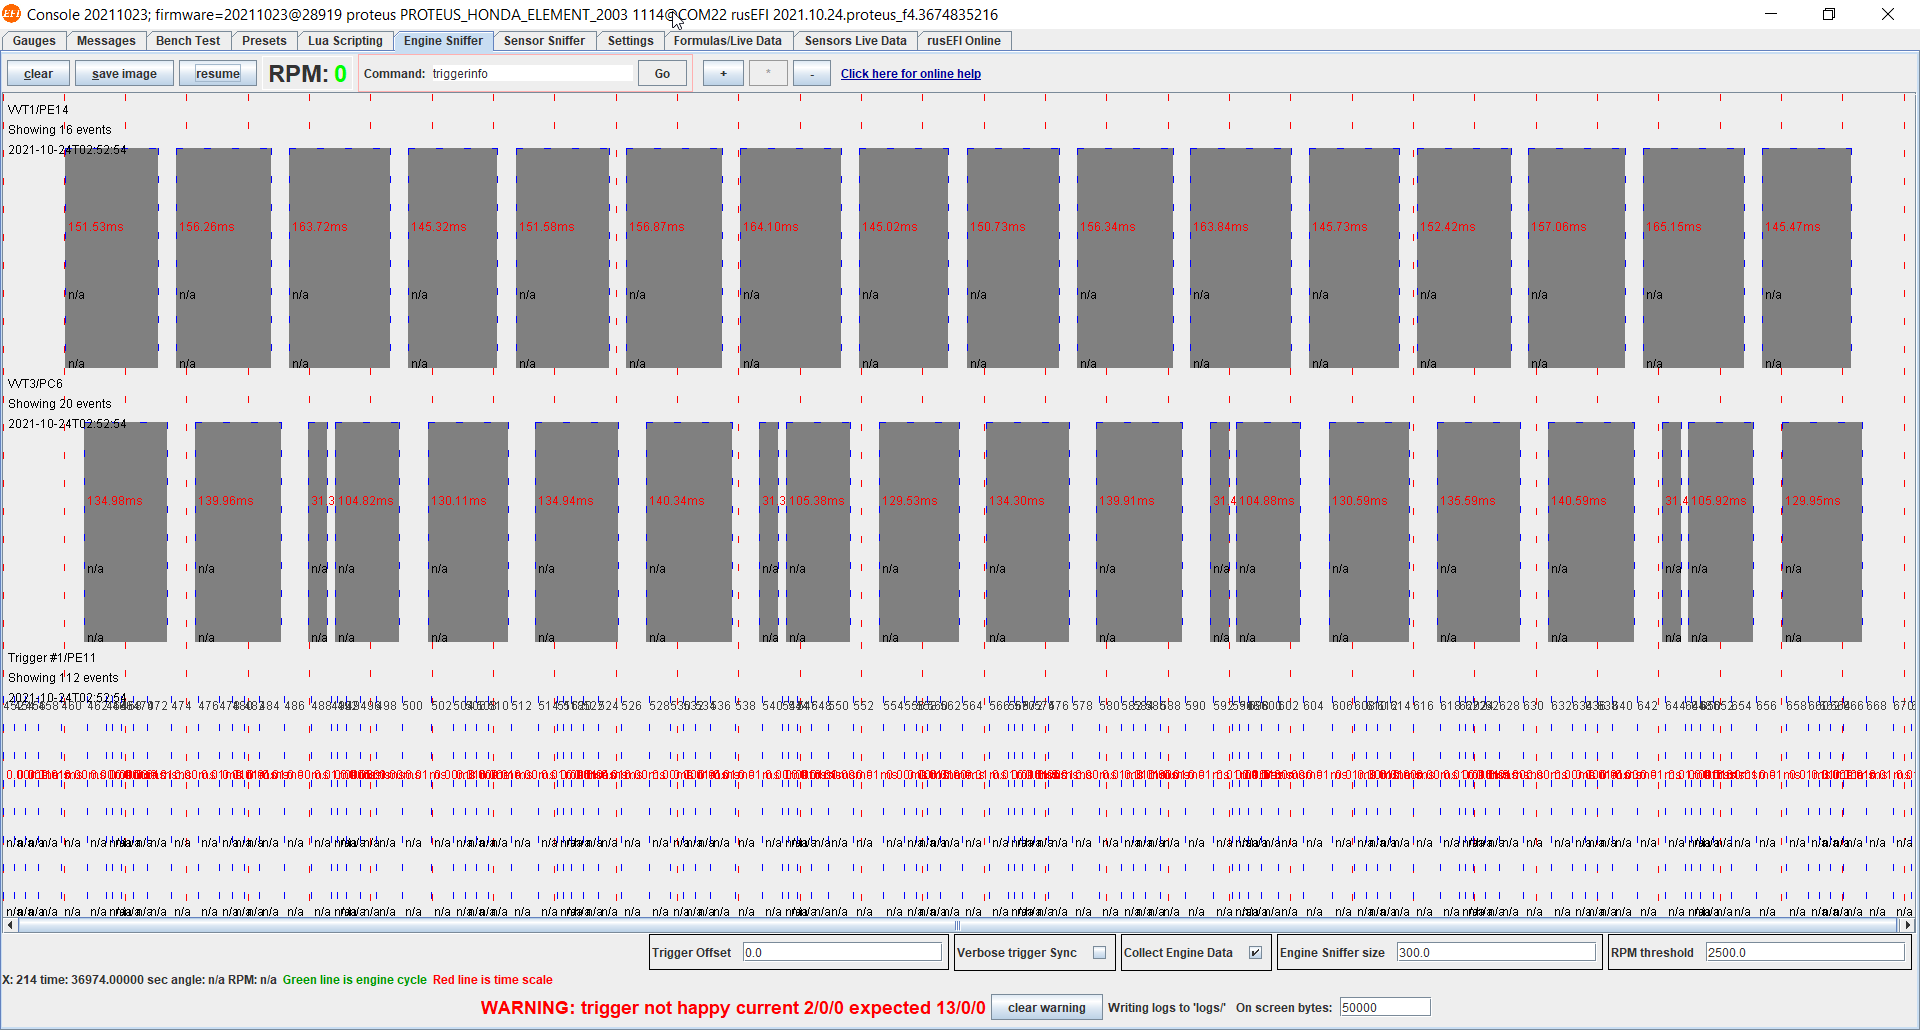
Task: Click the 140.34ms VVT3 pulse block
Action: [689, 532]
